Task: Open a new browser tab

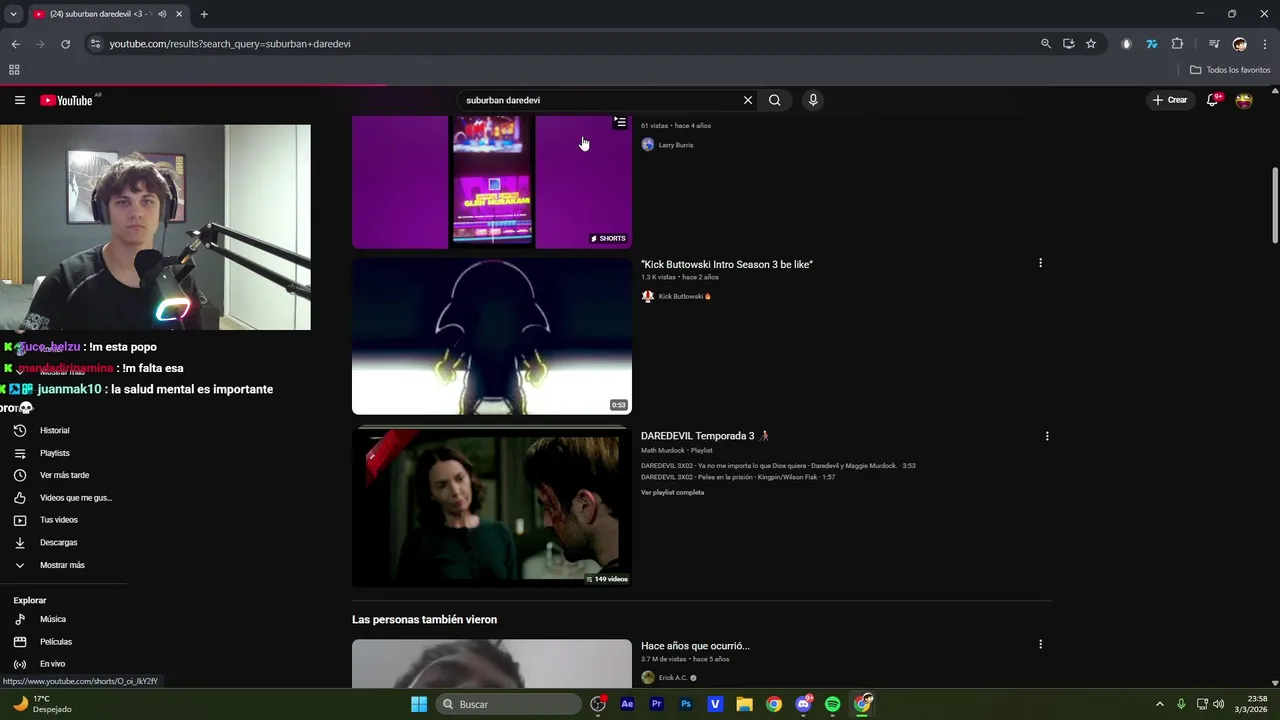Action: coord(204,14)
